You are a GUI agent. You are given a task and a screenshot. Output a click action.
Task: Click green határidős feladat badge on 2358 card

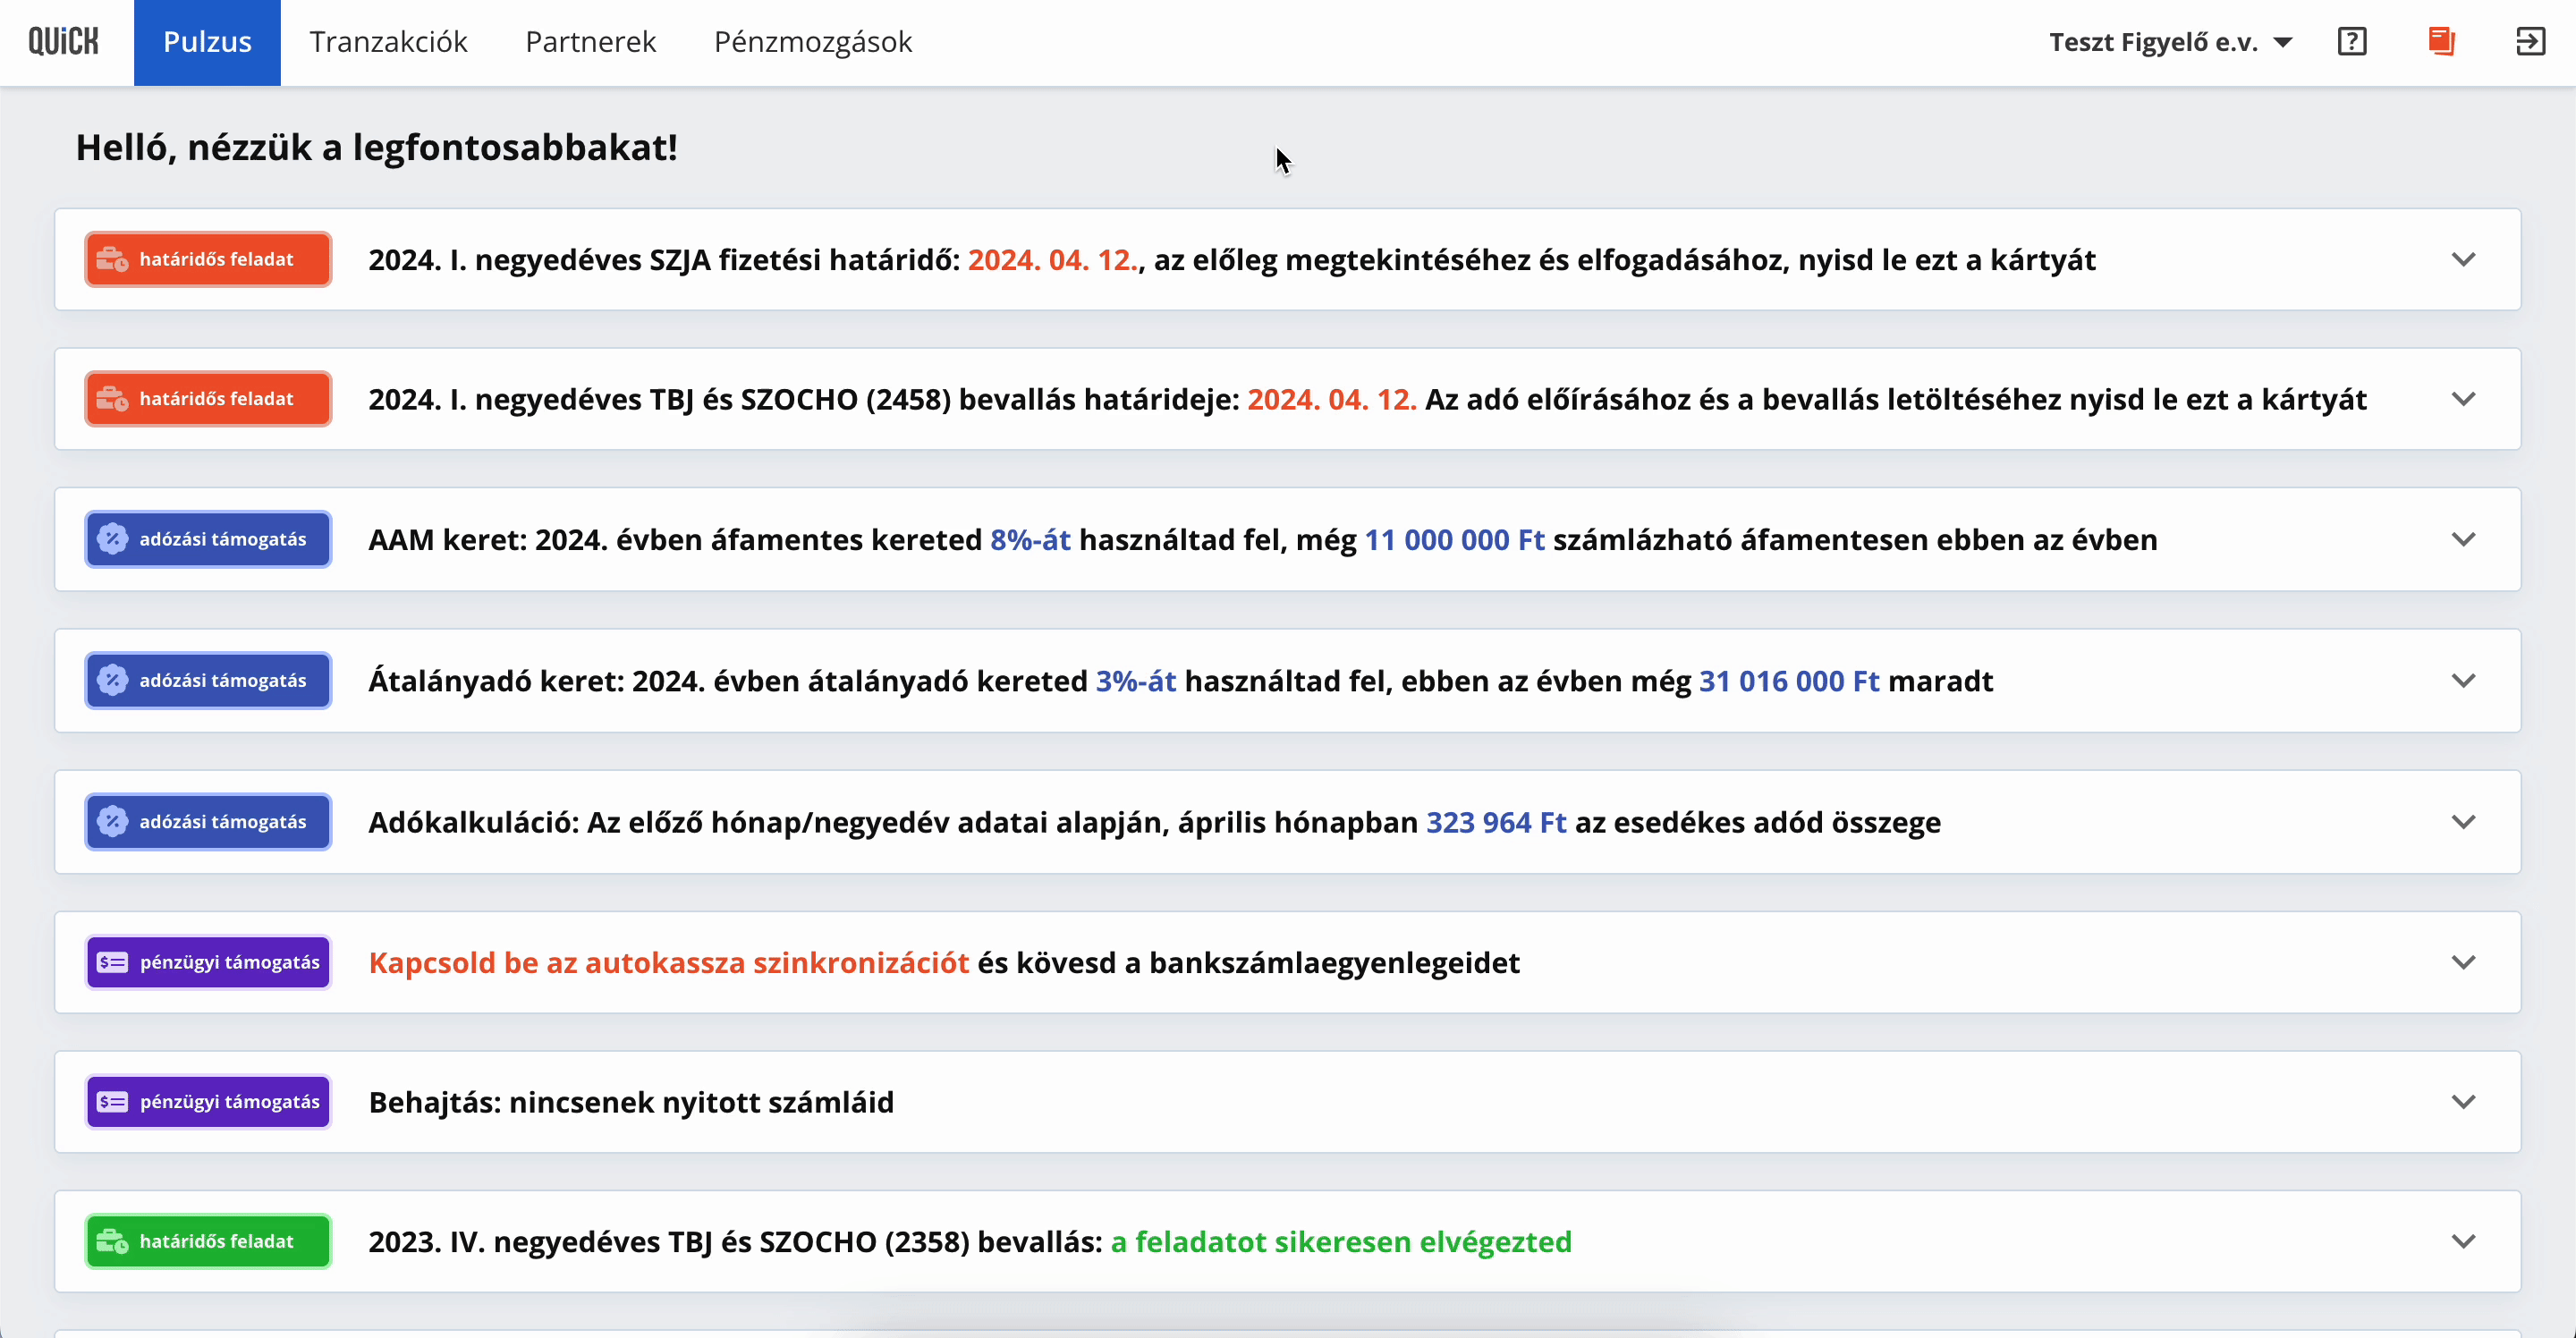[208, 1241]
